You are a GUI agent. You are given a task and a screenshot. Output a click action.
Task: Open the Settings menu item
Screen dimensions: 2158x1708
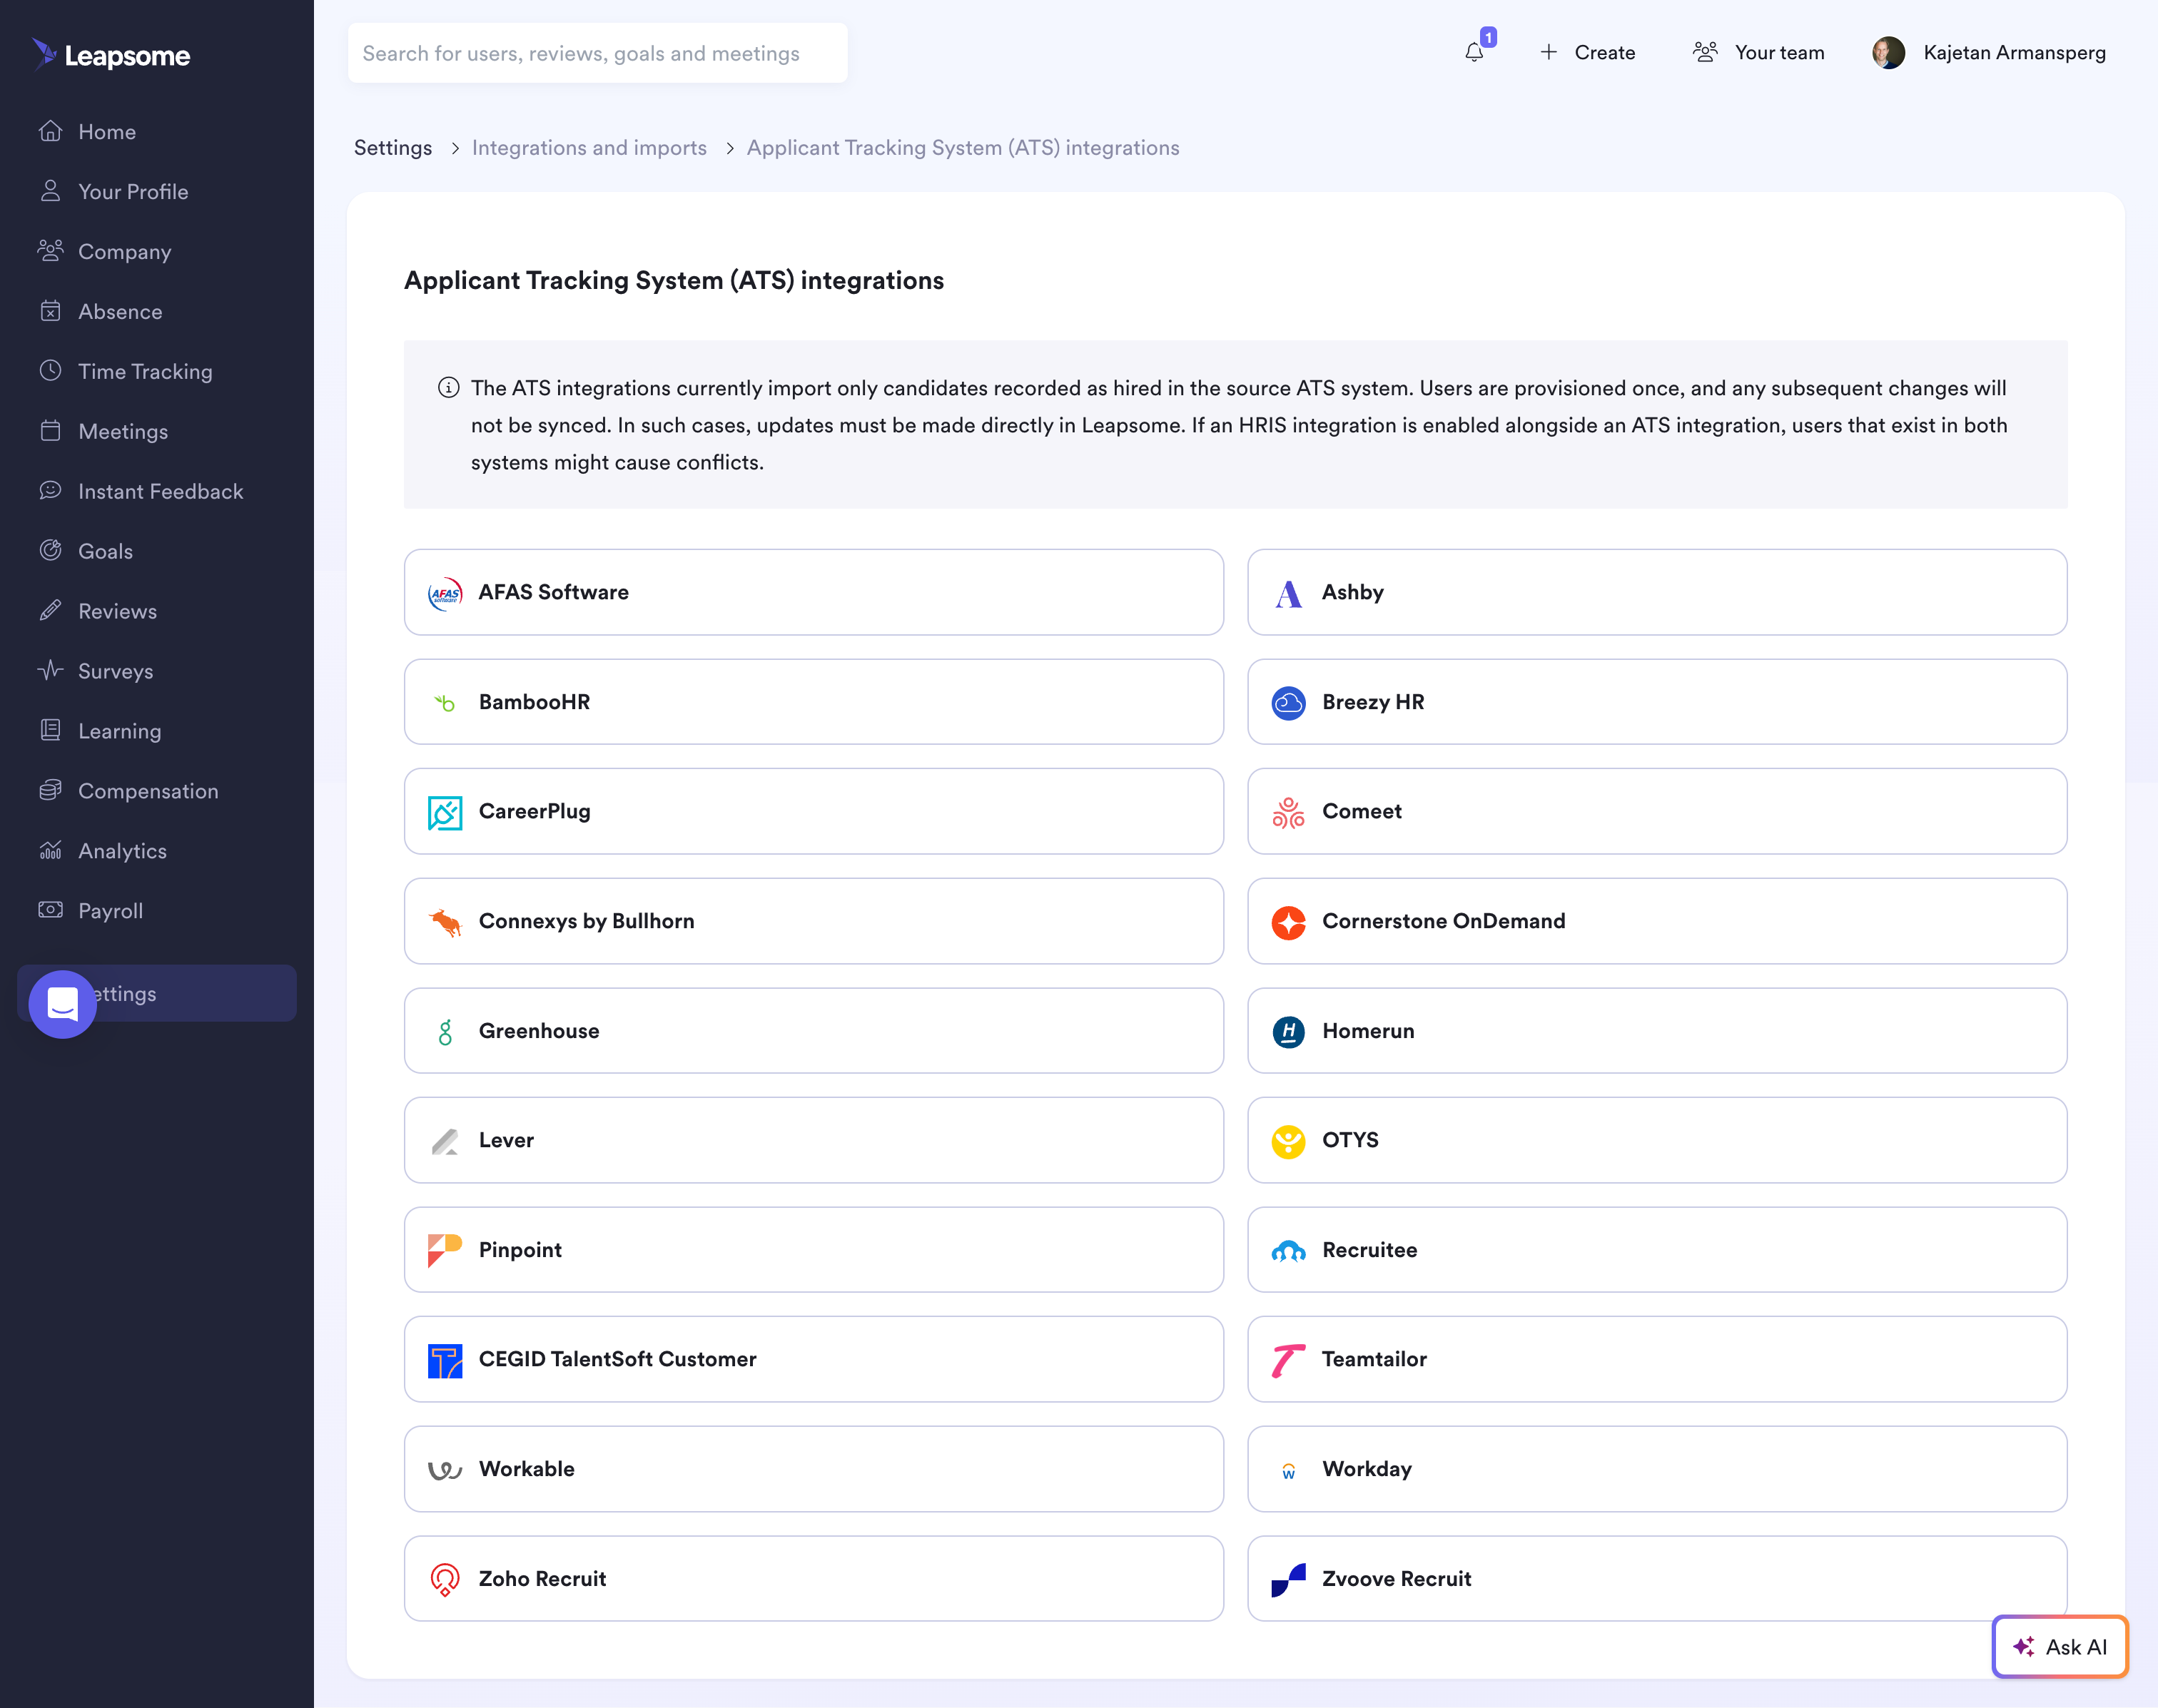[x=157, y=993]
